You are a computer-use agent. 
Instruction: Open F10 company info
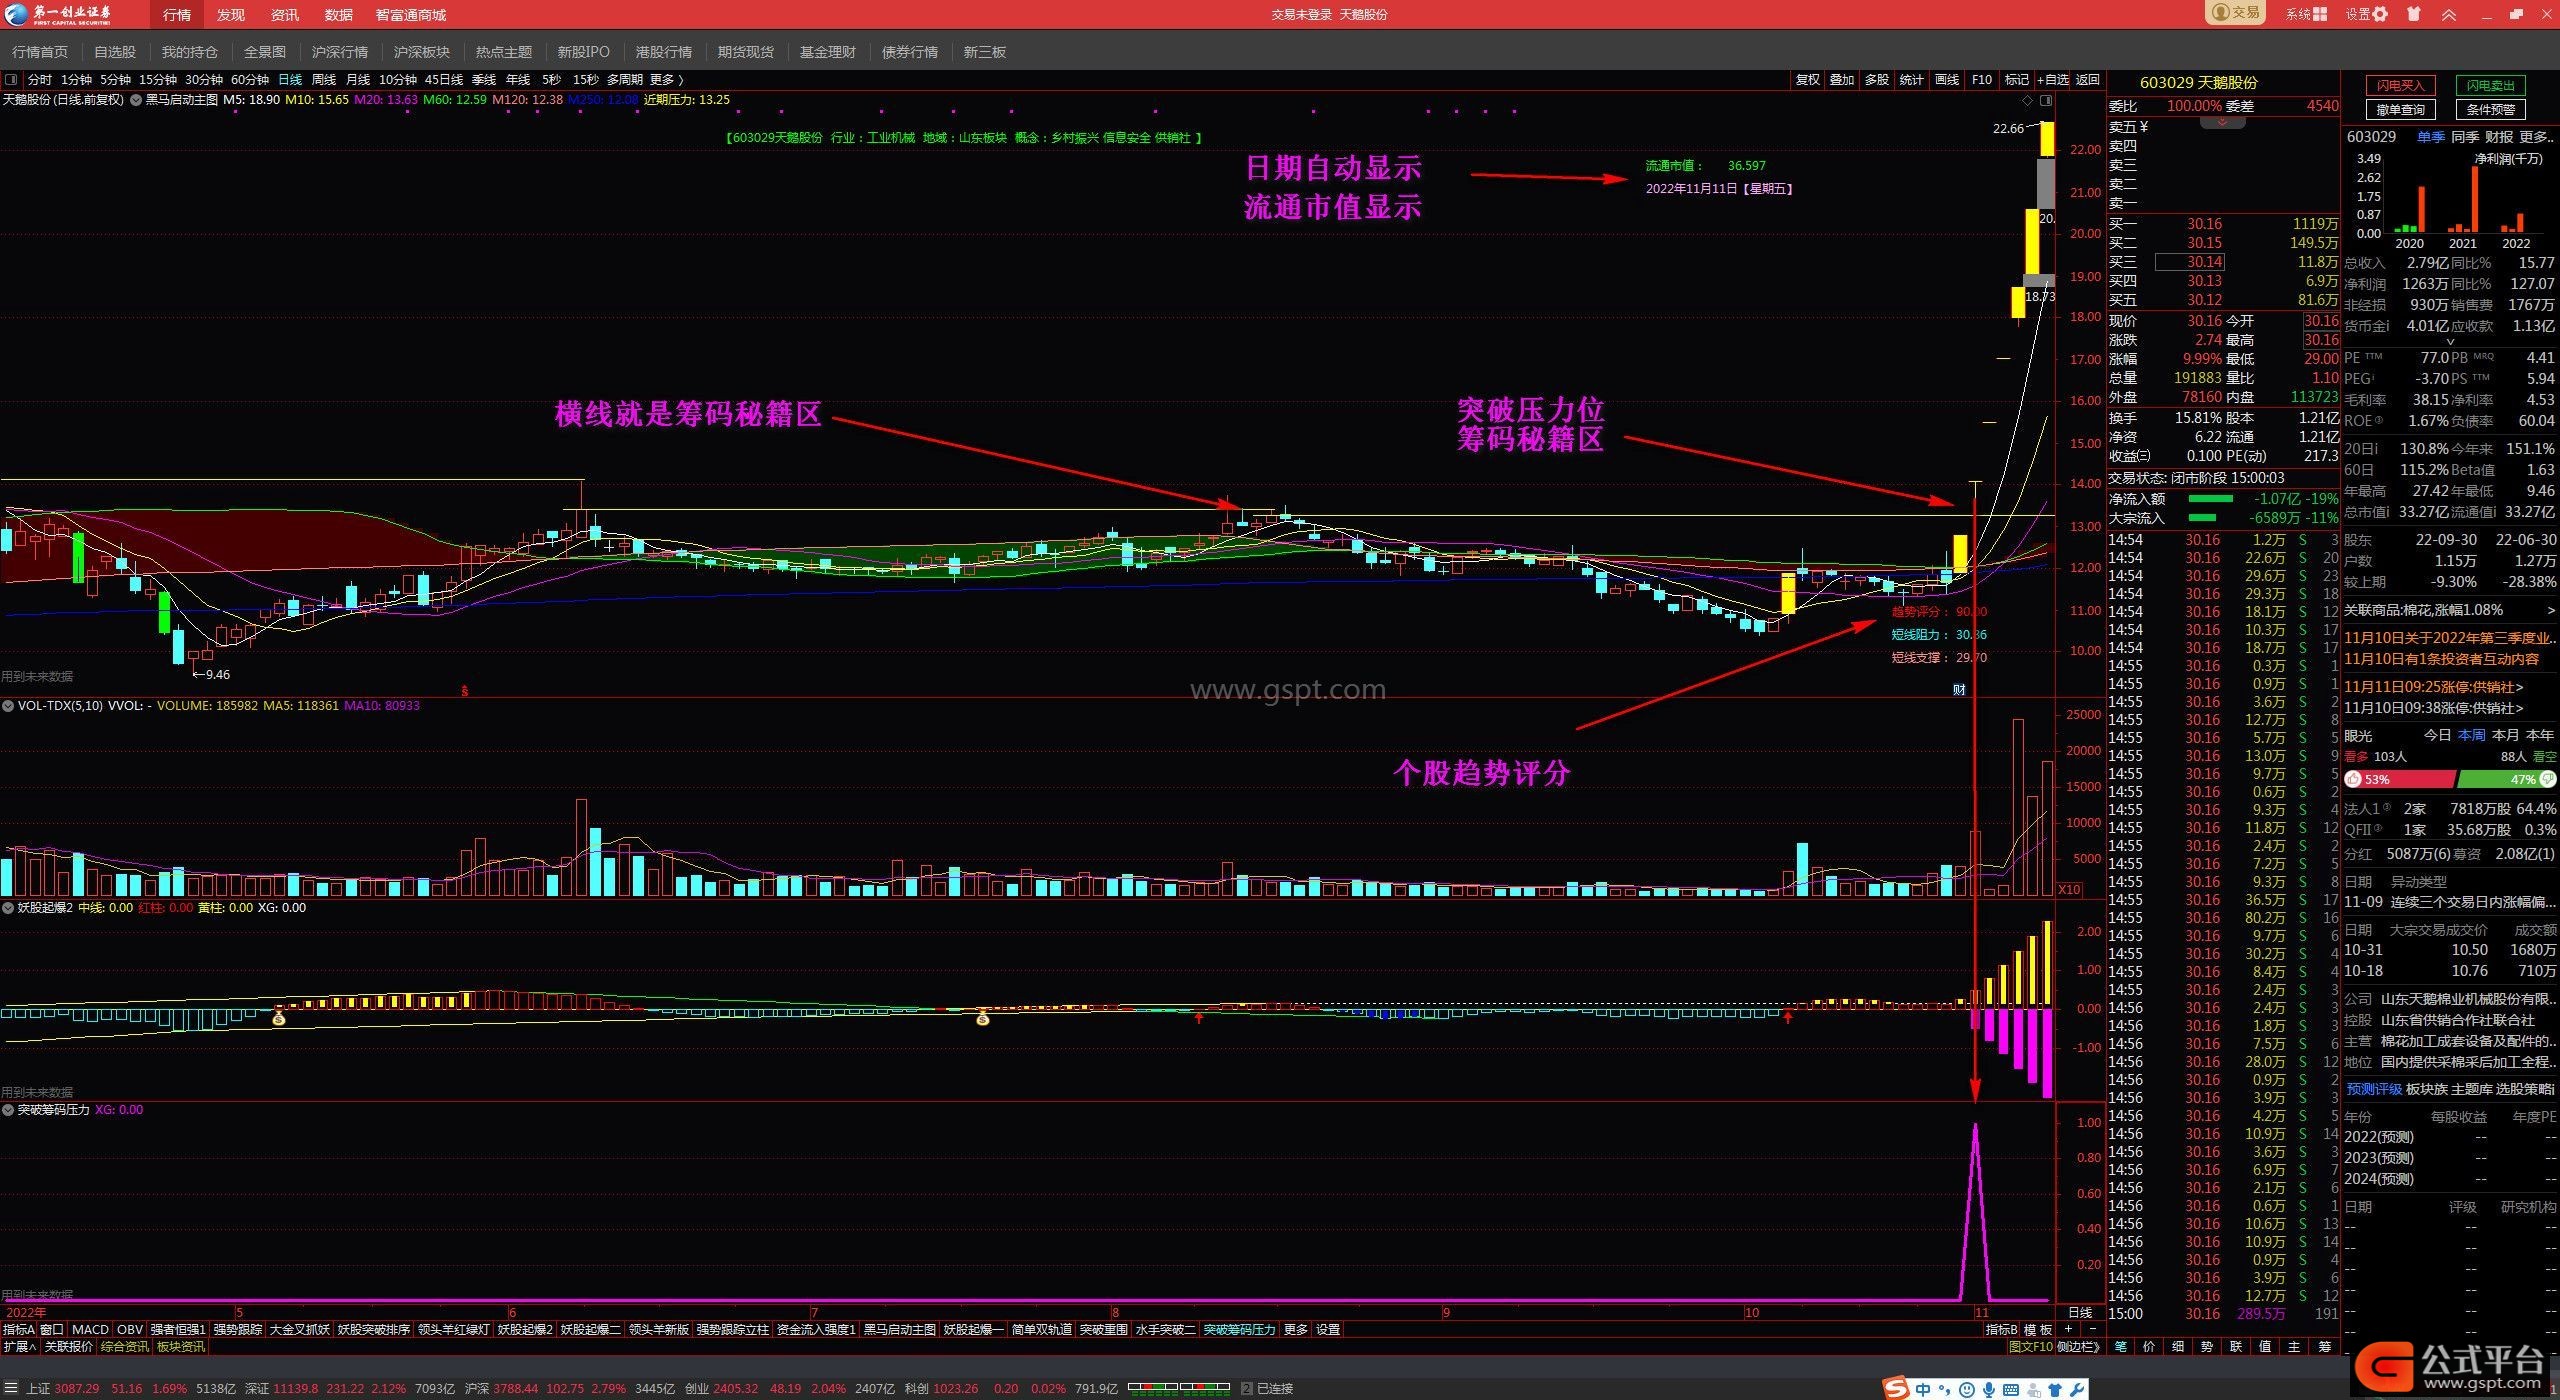(x=1982, y=79)
